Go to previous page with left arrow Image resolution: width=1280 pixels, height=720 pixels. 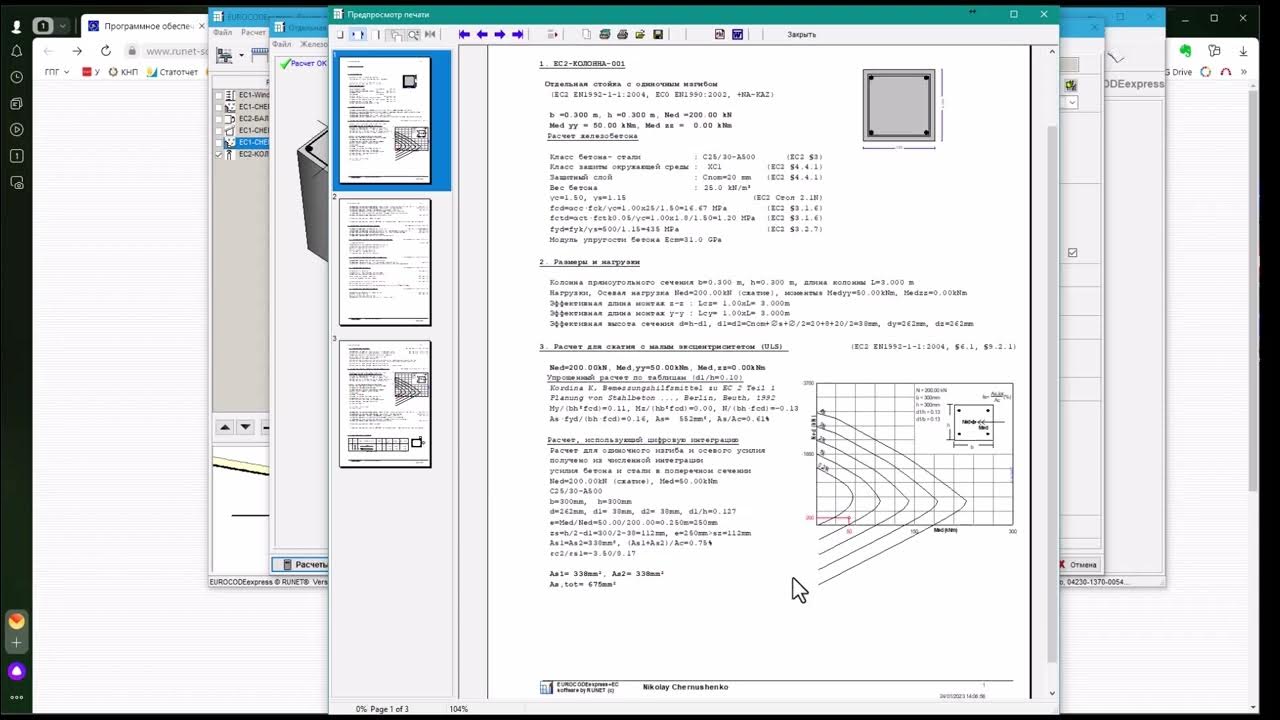(x=482, y=34)
